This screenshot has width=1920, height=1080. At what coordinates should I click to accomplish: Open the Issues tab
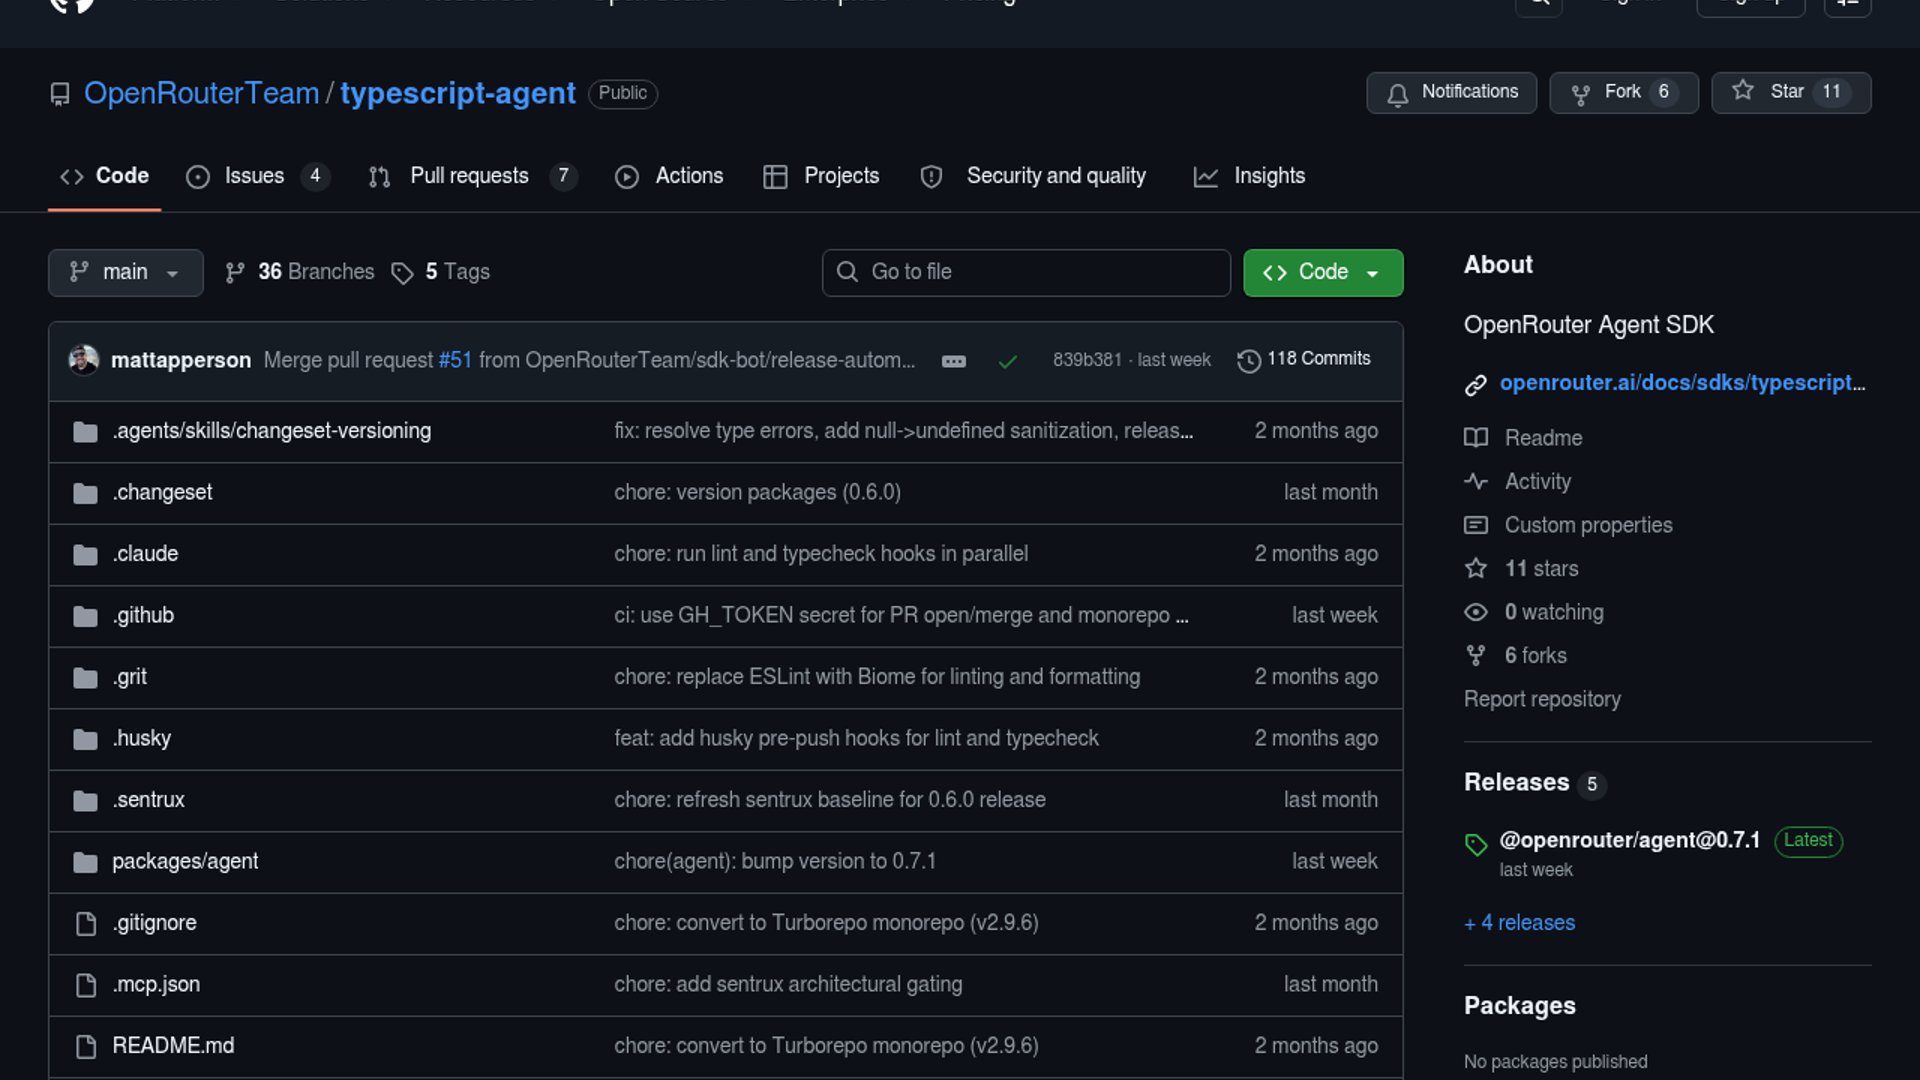coord(257,176)
